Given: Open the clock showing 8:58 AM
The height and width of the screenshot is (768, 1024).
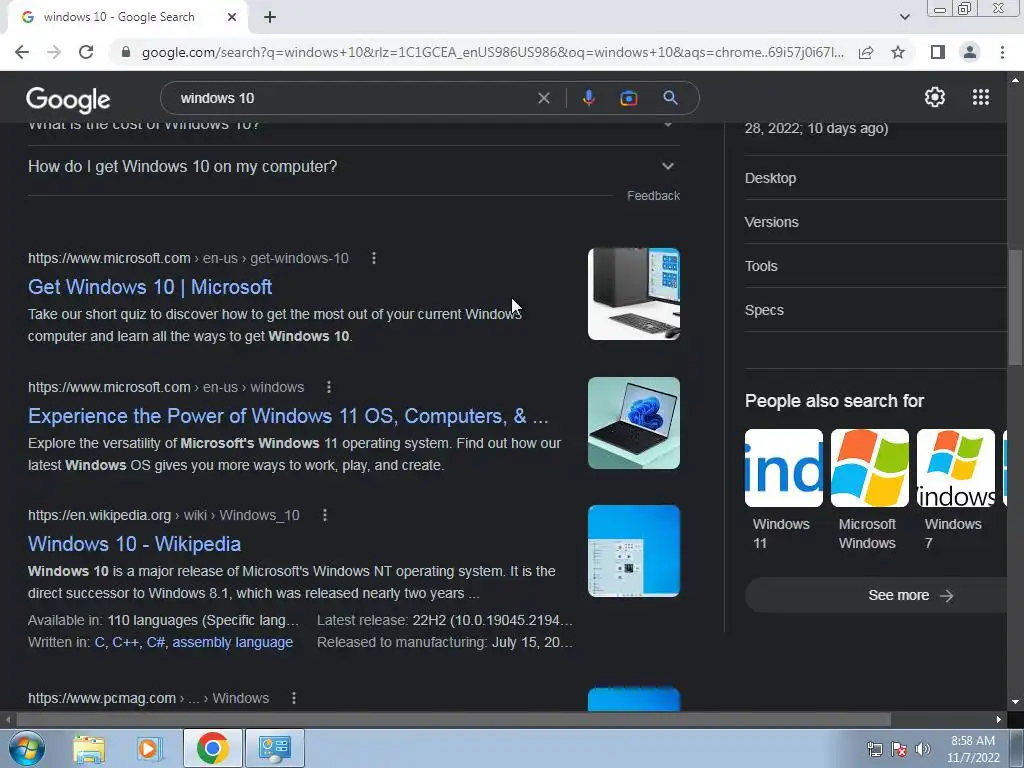Looking at the screenshot, I should point(973,749).
